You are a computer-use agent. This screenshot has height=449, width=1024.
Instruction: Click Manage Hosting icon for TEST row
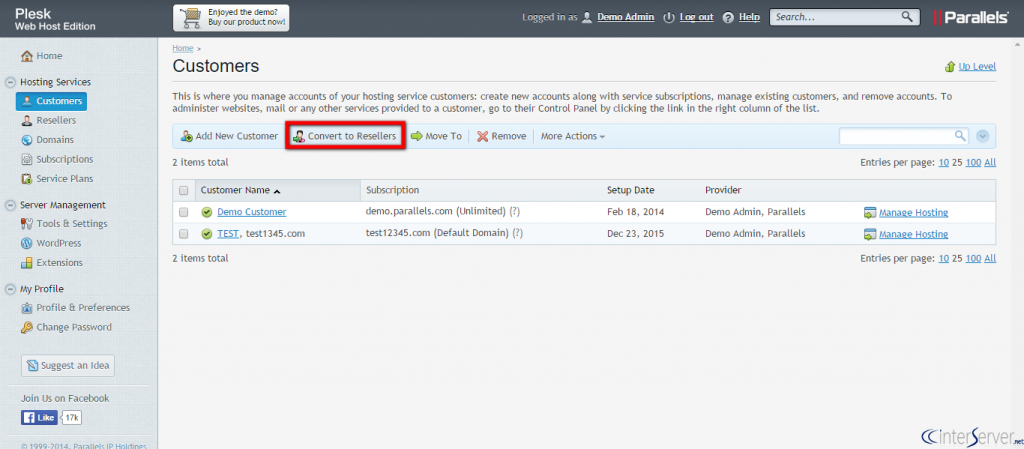(x=870, y=234)
